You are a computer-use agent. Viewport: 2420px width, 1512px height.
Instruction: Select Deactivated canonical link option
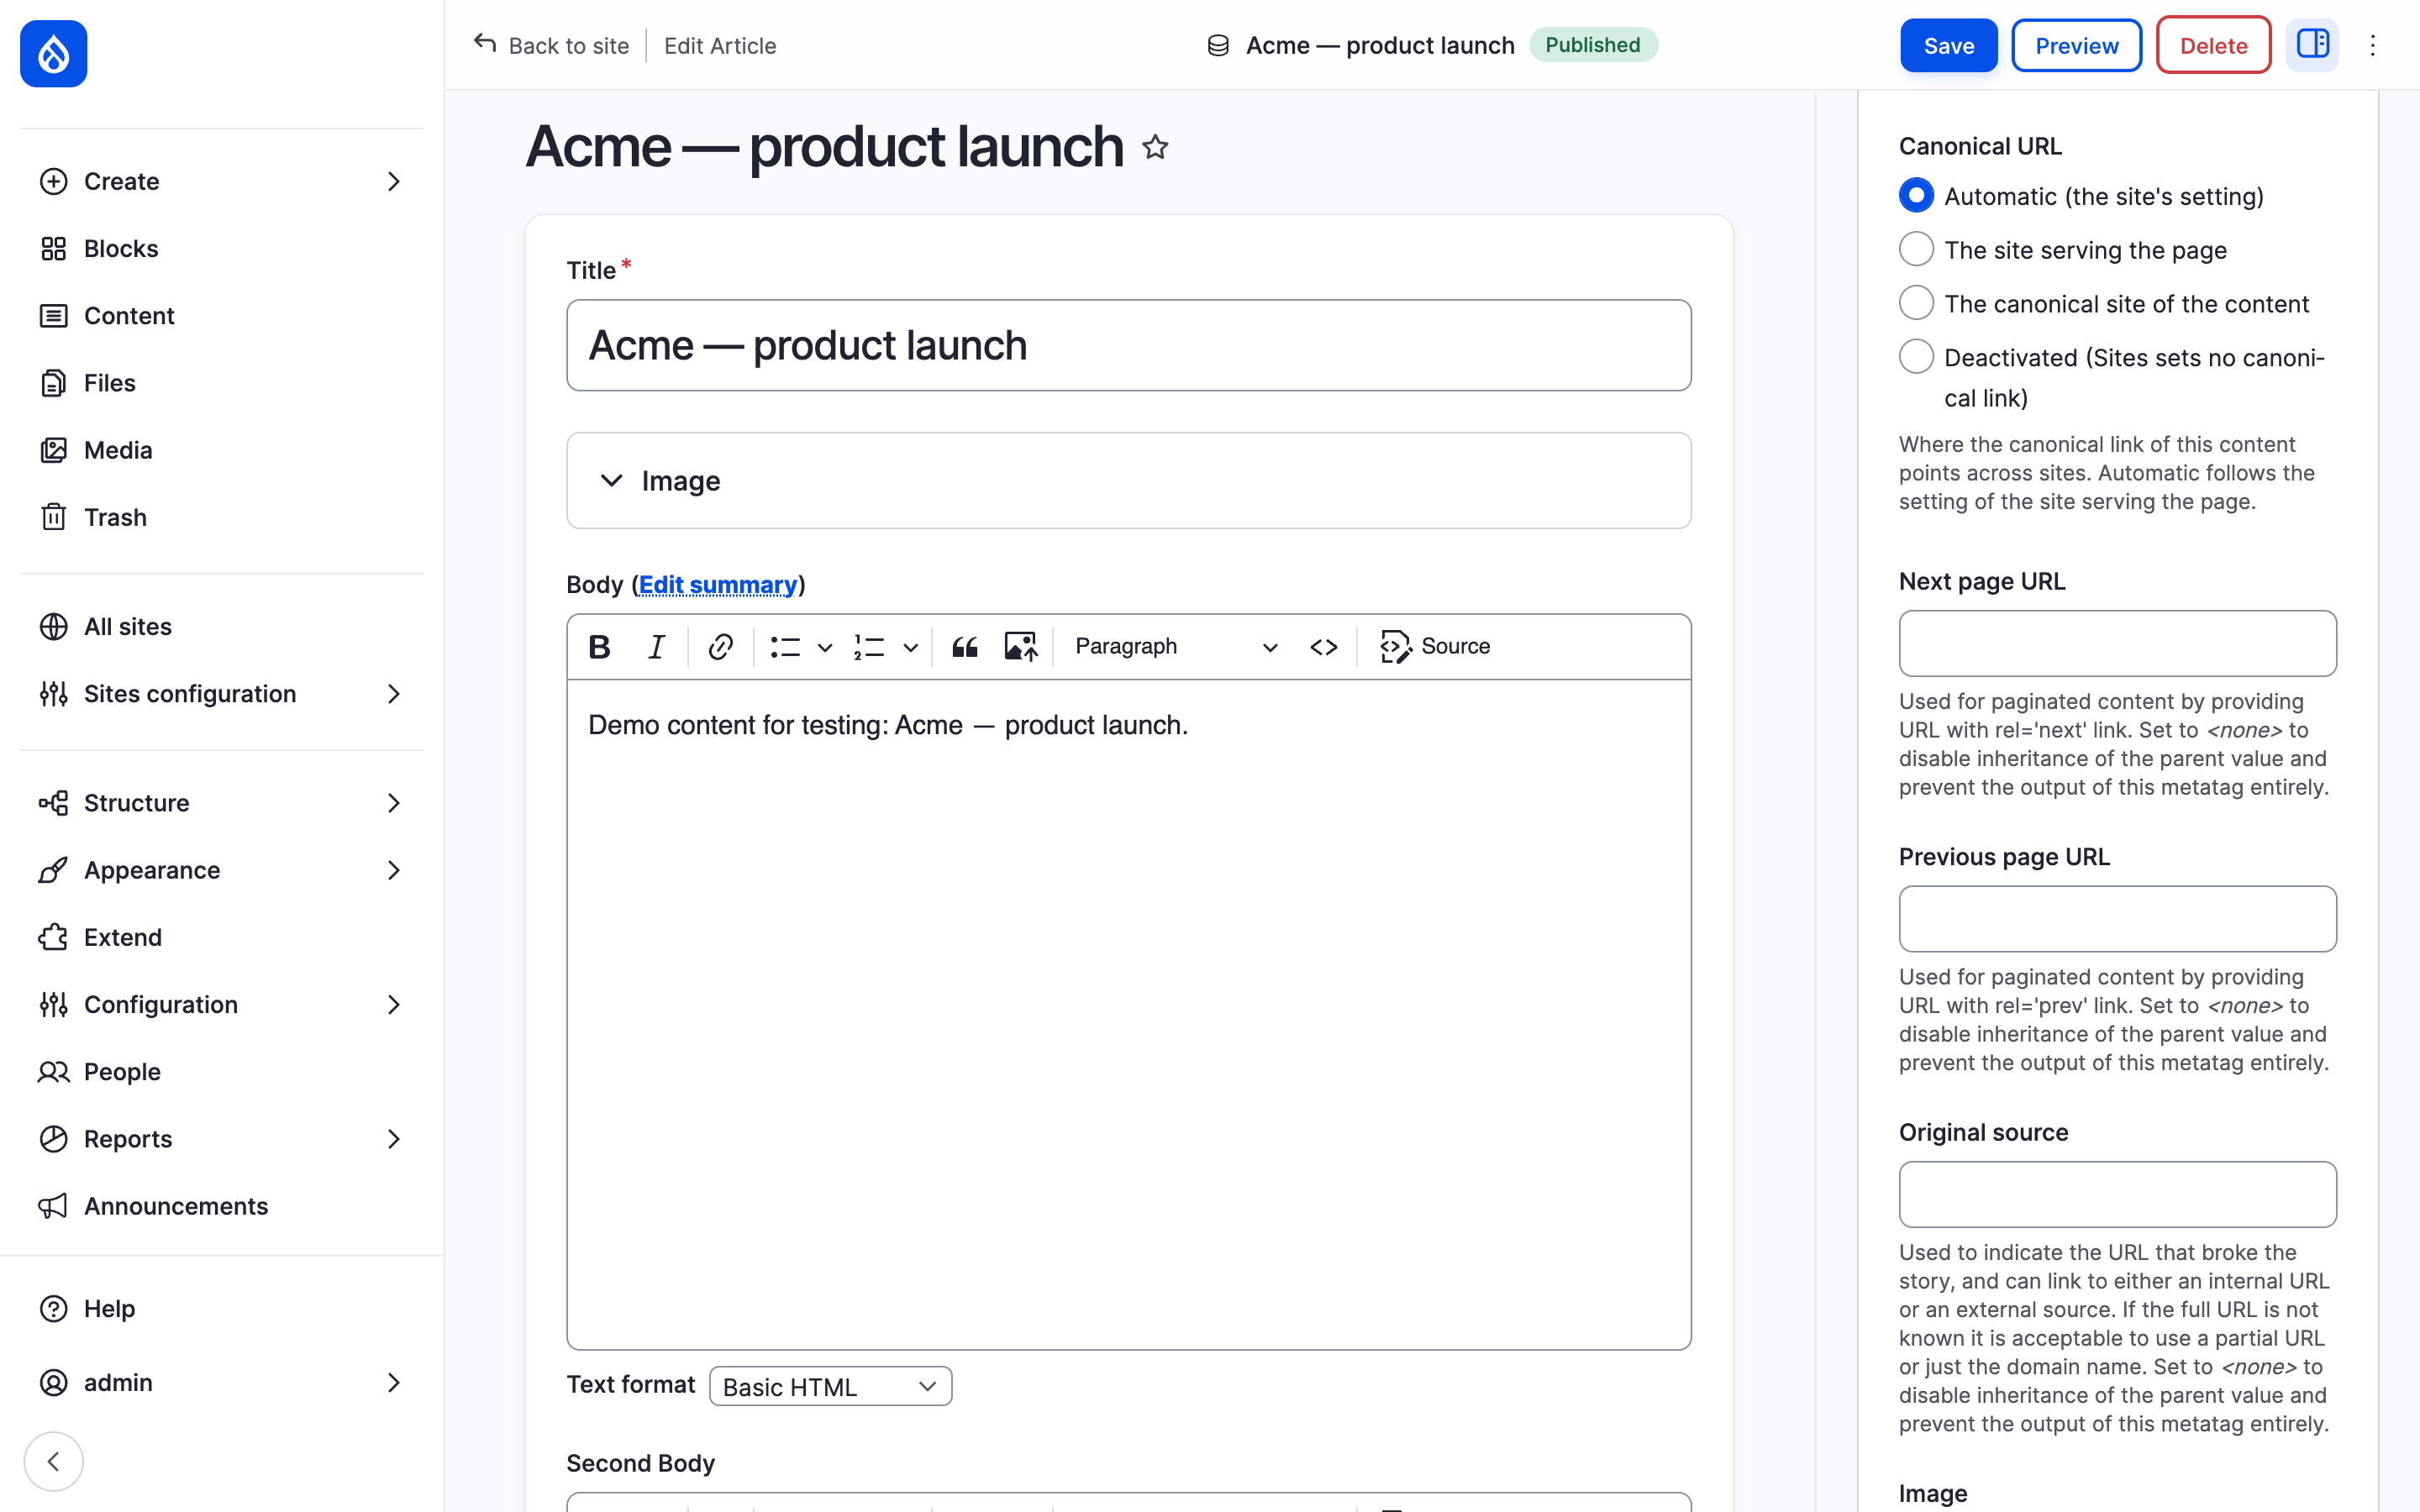1916,356
